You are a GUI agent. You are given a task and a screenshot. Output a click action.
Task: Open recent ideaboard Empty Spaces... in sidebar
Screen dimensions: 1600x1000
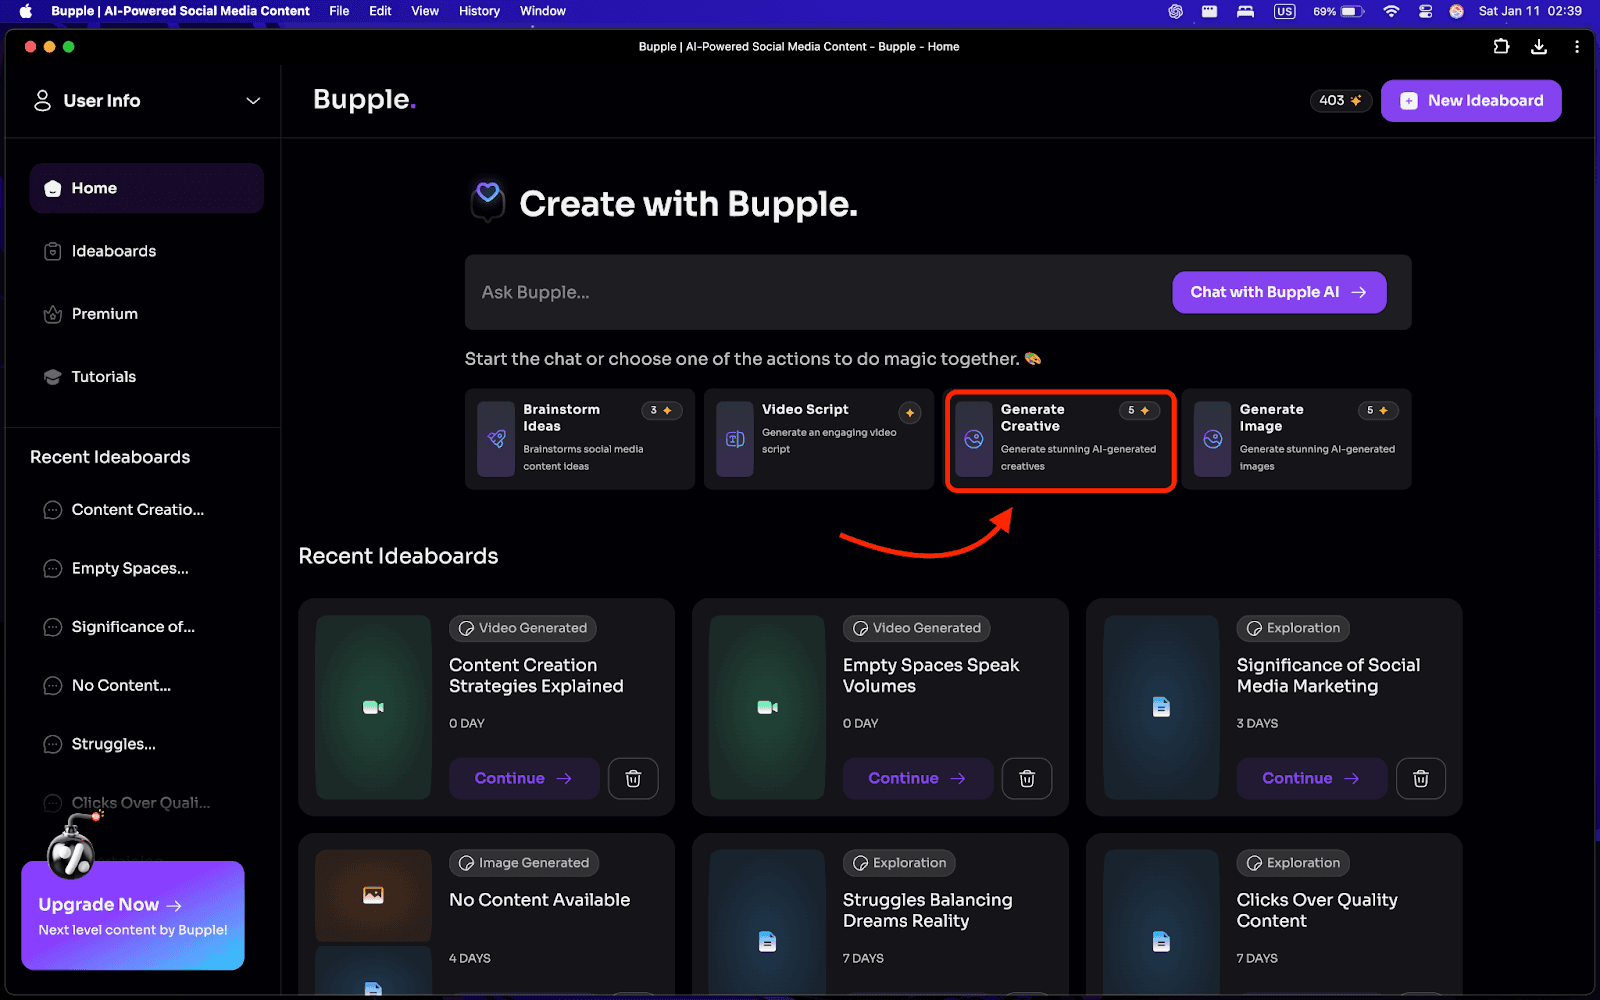click(116, 568)
